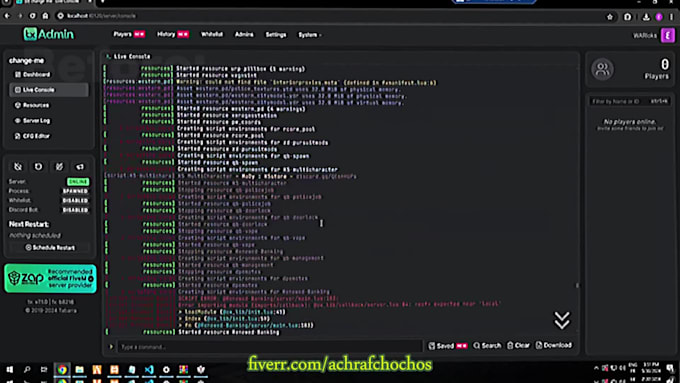Click the announcement megaphone icon
Screen dimensions: 680x383
pyautogui.click(x=80, y=167)
